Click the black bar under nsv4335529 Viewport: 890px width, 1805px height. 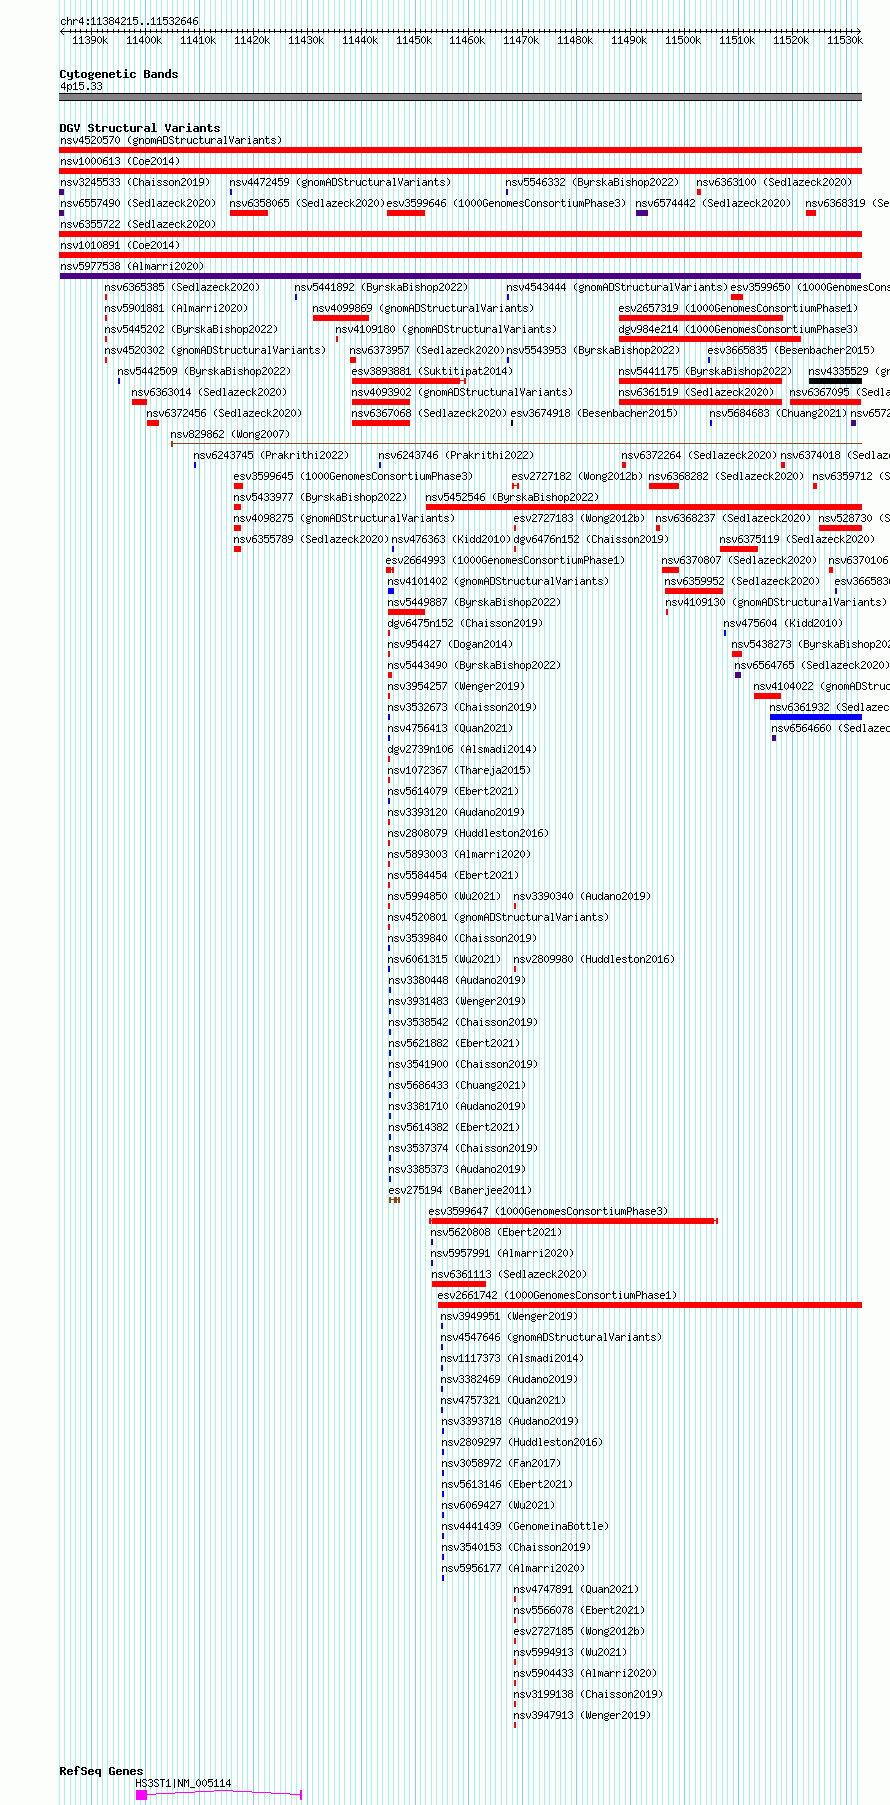coord(835,381)
